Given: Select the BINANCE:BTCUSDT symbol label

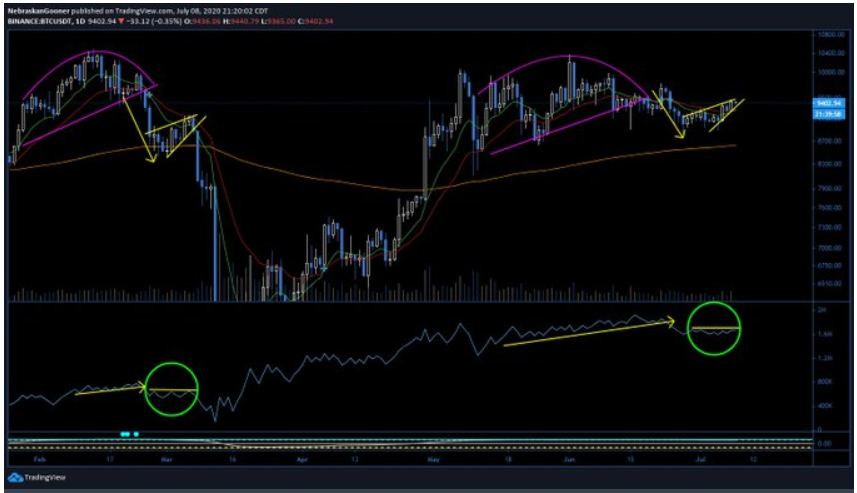Looking at the screenshot, I should coord(38,21).
